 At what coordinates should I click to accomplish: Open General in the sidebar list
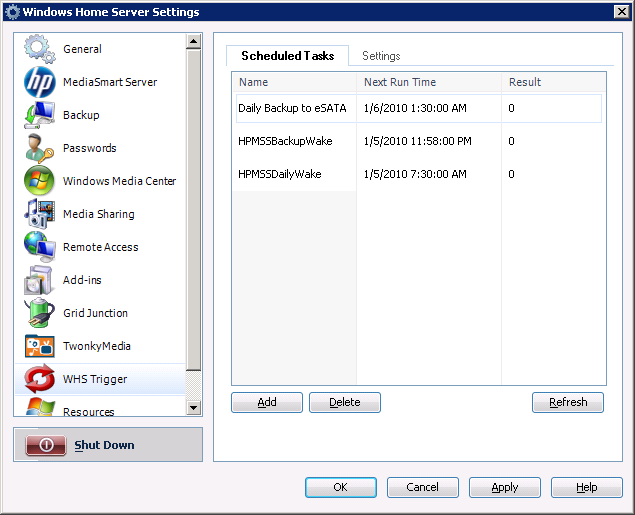(82, 49)
